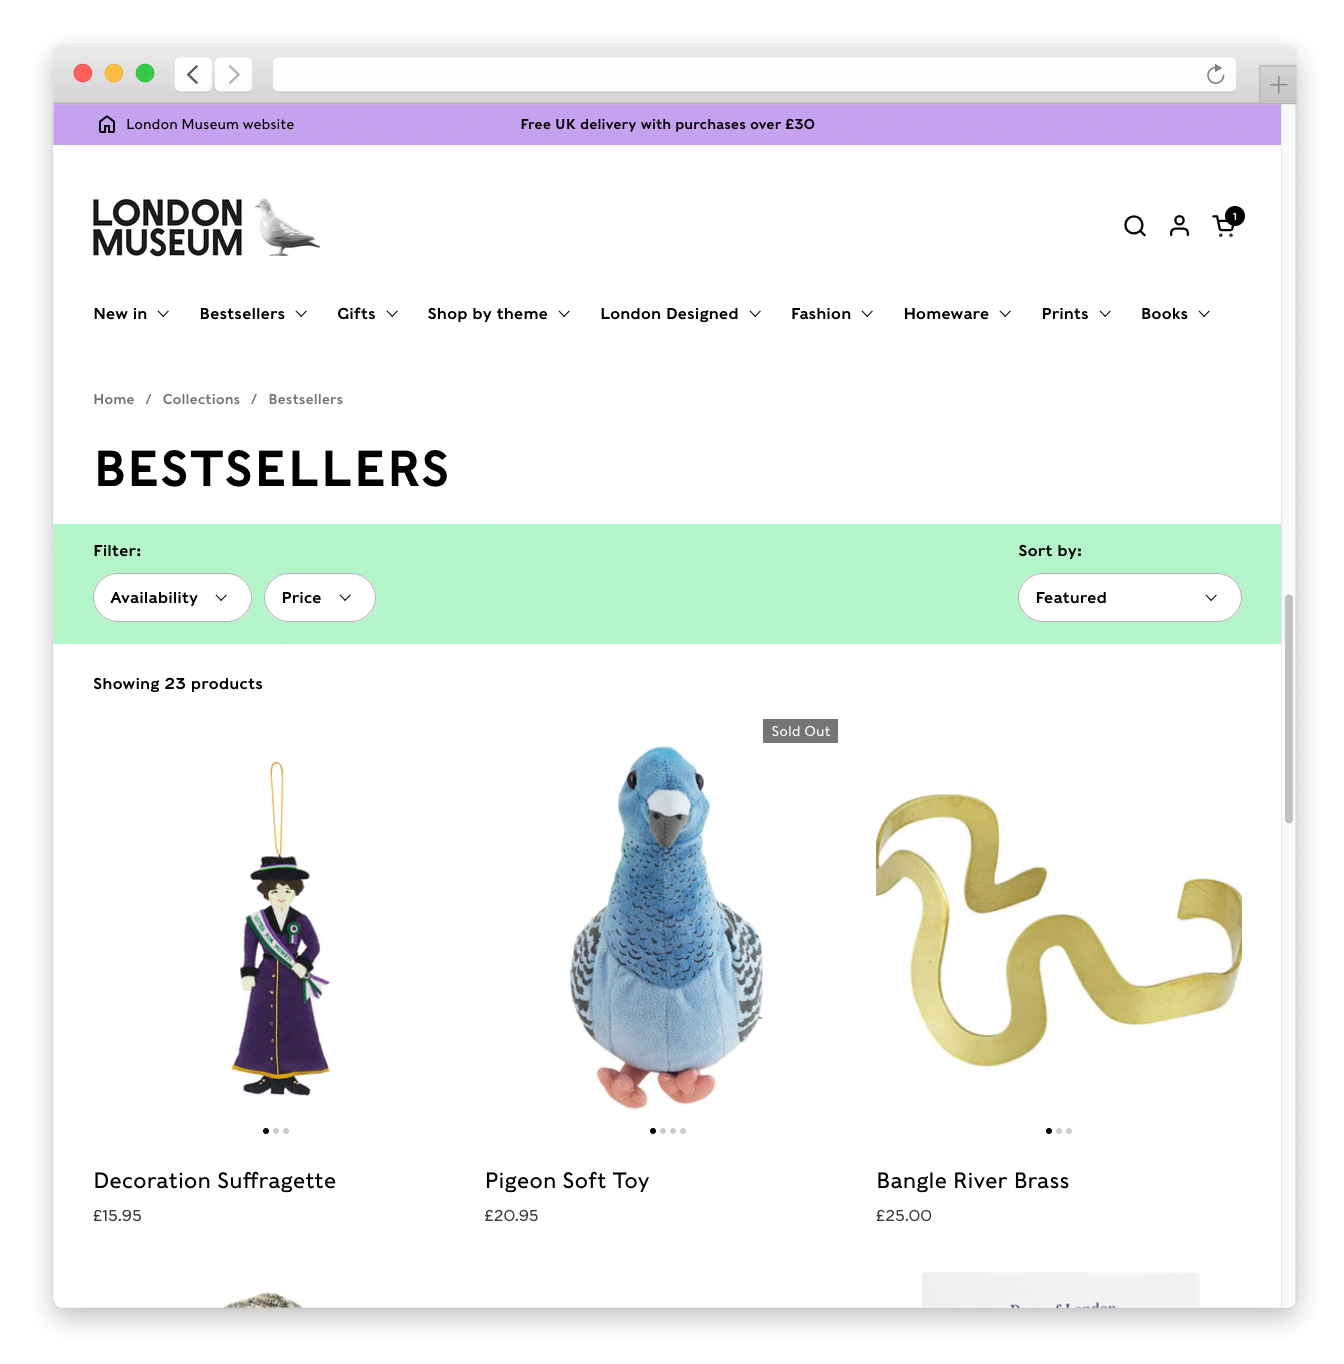The image size is (1344, 1364).
Task: Click the home icon in purple banner
Action: coord(107,124)
